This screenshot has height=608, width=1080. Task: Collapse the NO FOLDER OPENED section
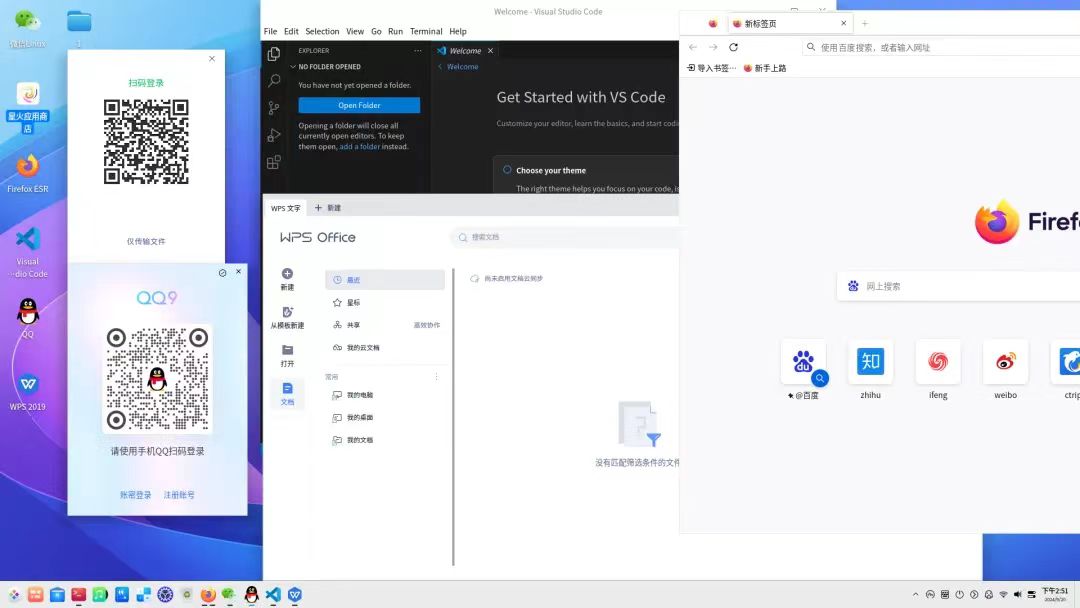point(325,67)
